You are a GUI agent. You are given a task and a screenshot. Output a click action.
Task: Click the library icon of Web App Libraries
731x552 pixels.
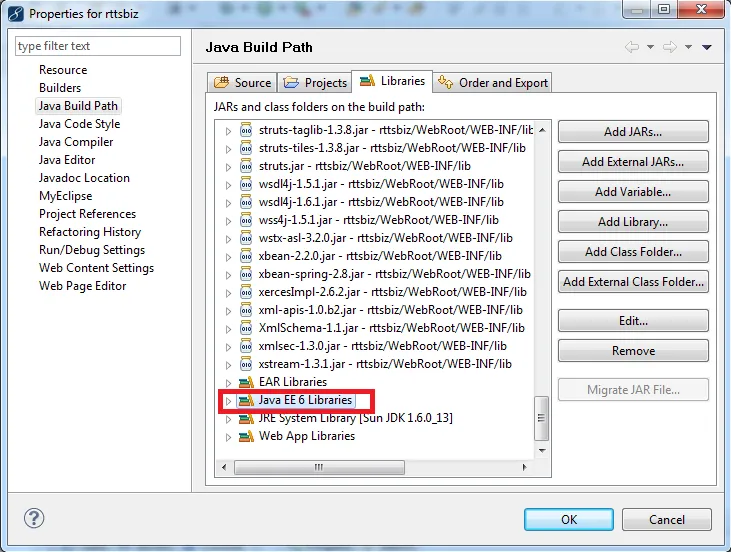(x=246, y=436)
